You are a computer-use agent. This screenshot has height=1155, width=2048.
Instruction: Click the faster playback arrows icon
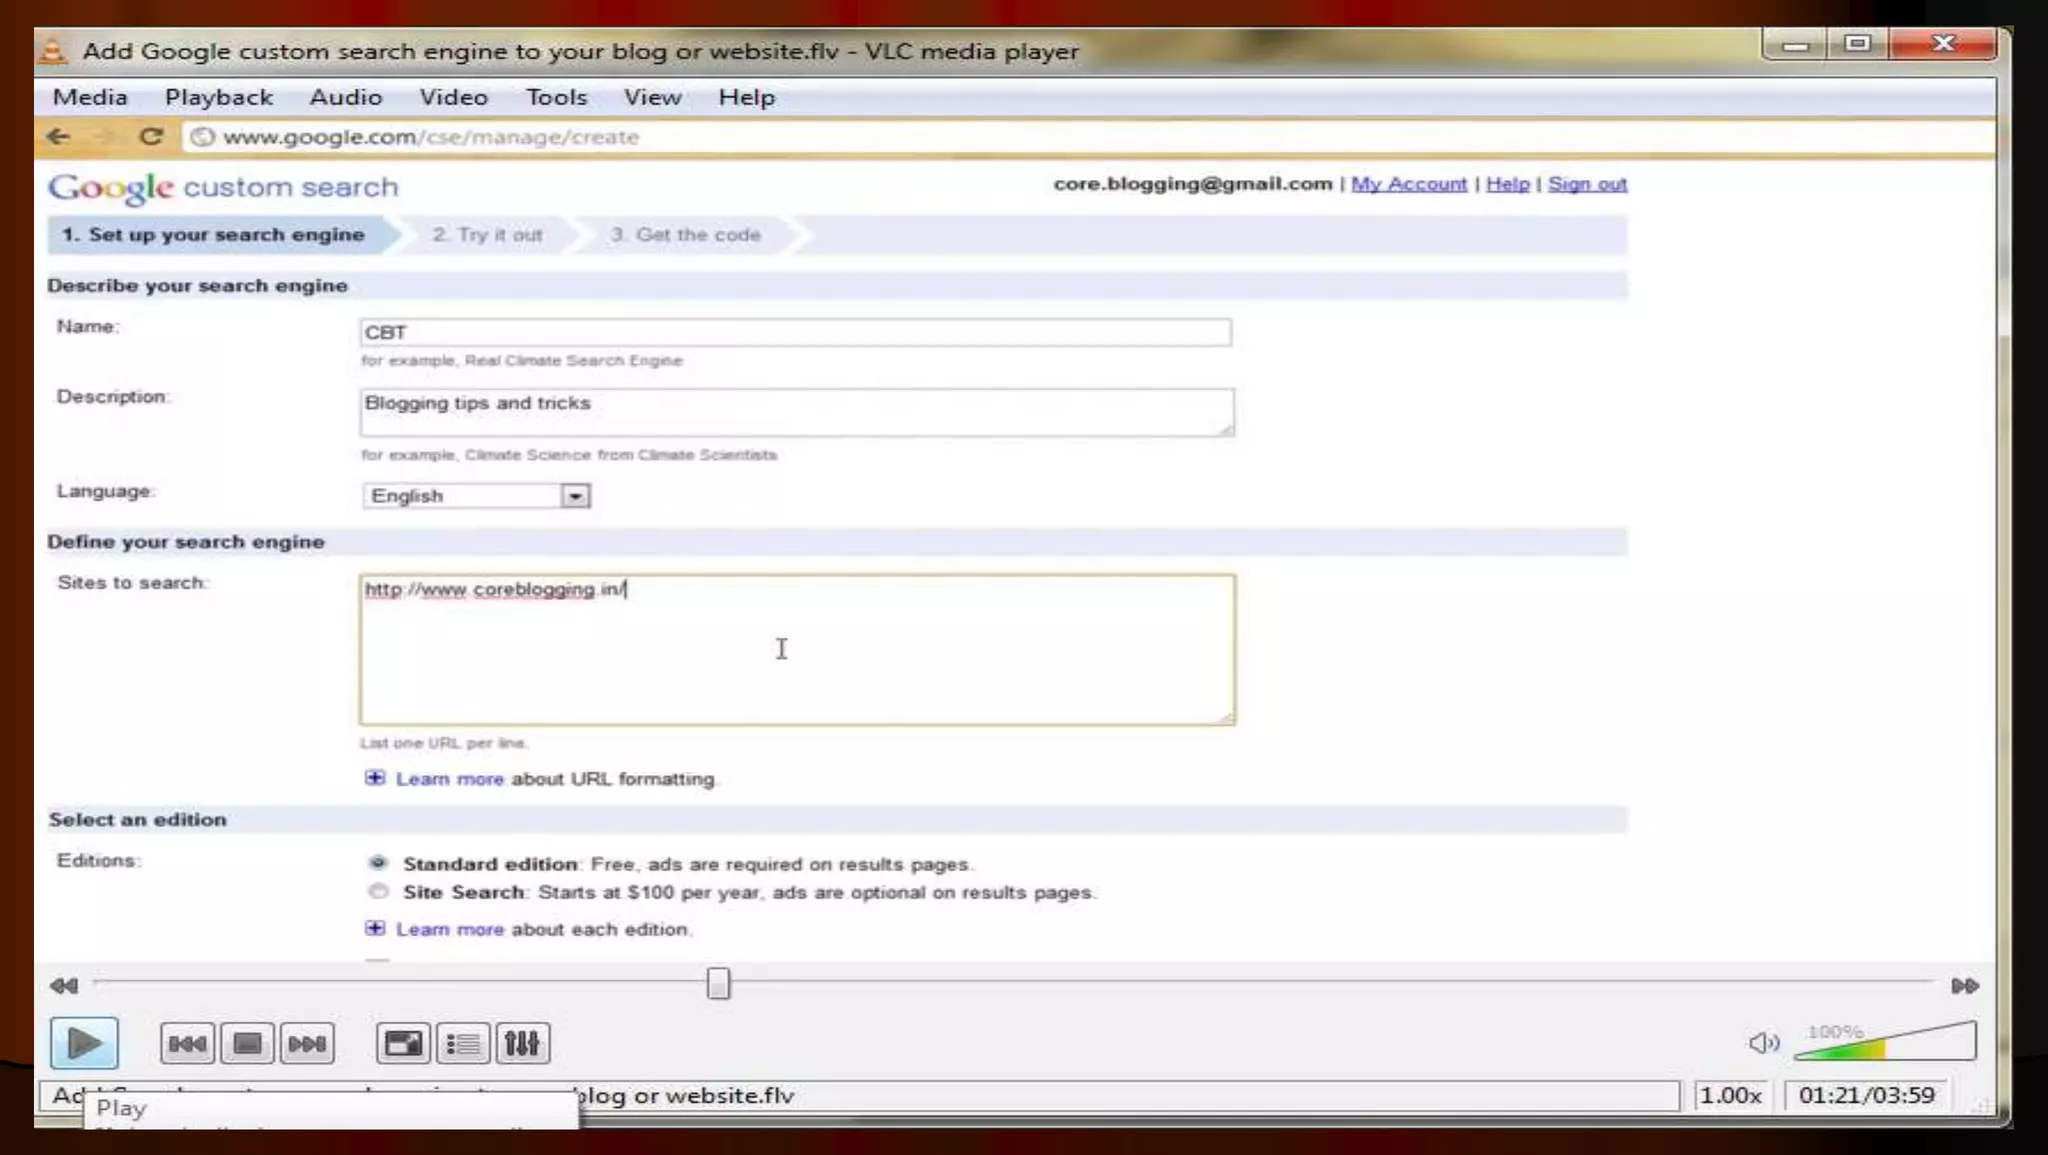coord(1964,986)
